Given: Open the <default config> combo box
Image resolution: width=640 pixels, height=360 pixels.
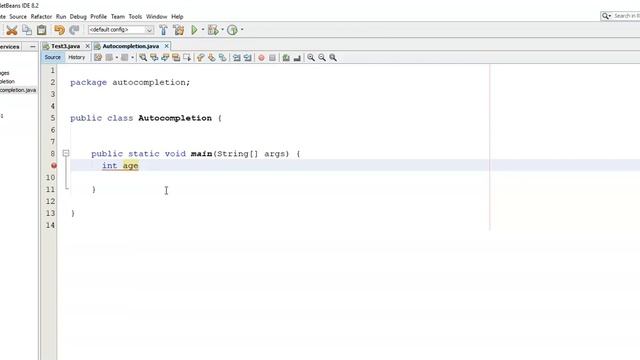Looking at the screenshot, I should (x=121, y=30).
